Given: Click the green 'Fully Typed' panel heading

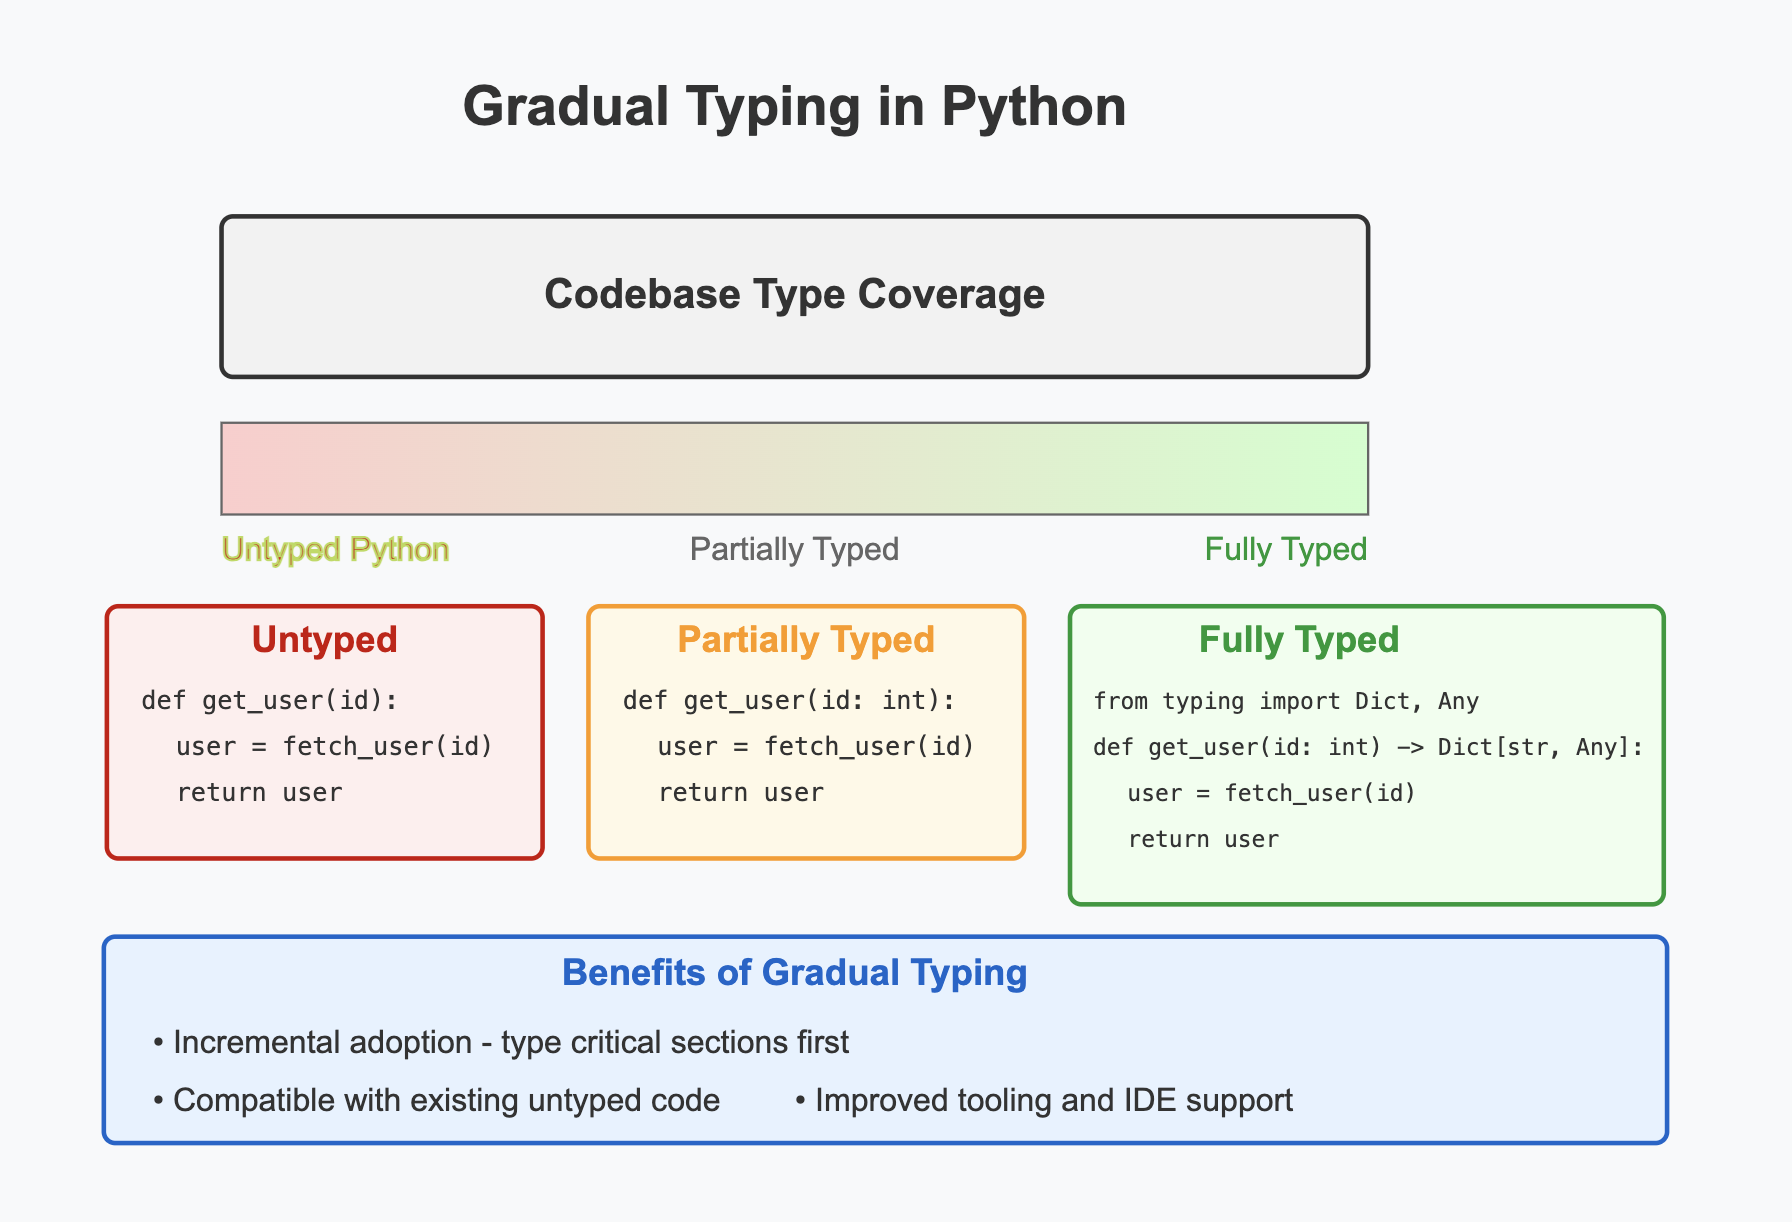Looking at the screenshot, I should tap(1300, 640).
